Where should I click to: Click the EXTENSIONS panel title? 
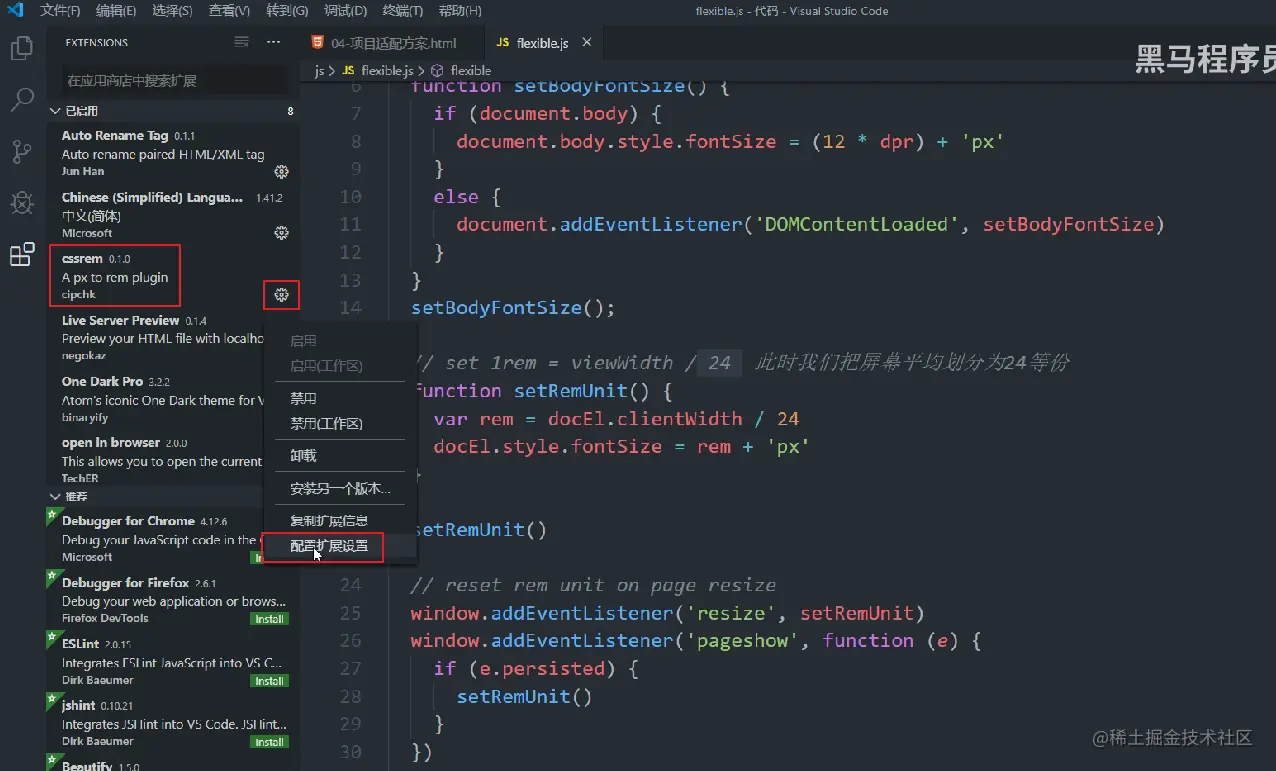click(97, 43)
